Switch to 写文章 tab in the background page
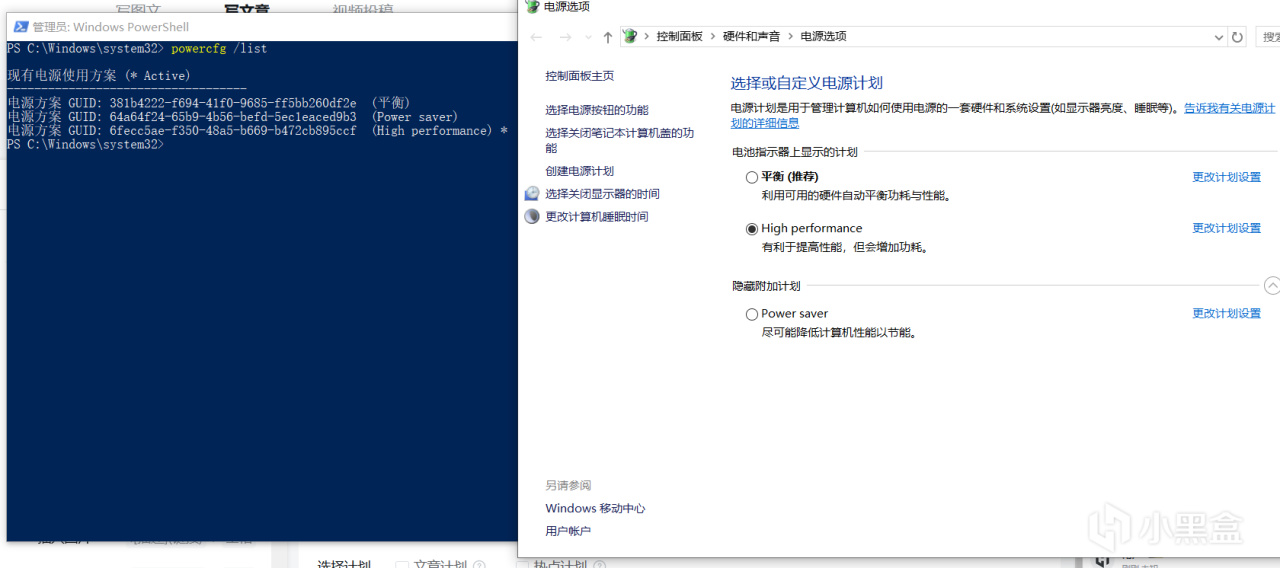The height and width of the screenshot is (568, 1280). 247,9
